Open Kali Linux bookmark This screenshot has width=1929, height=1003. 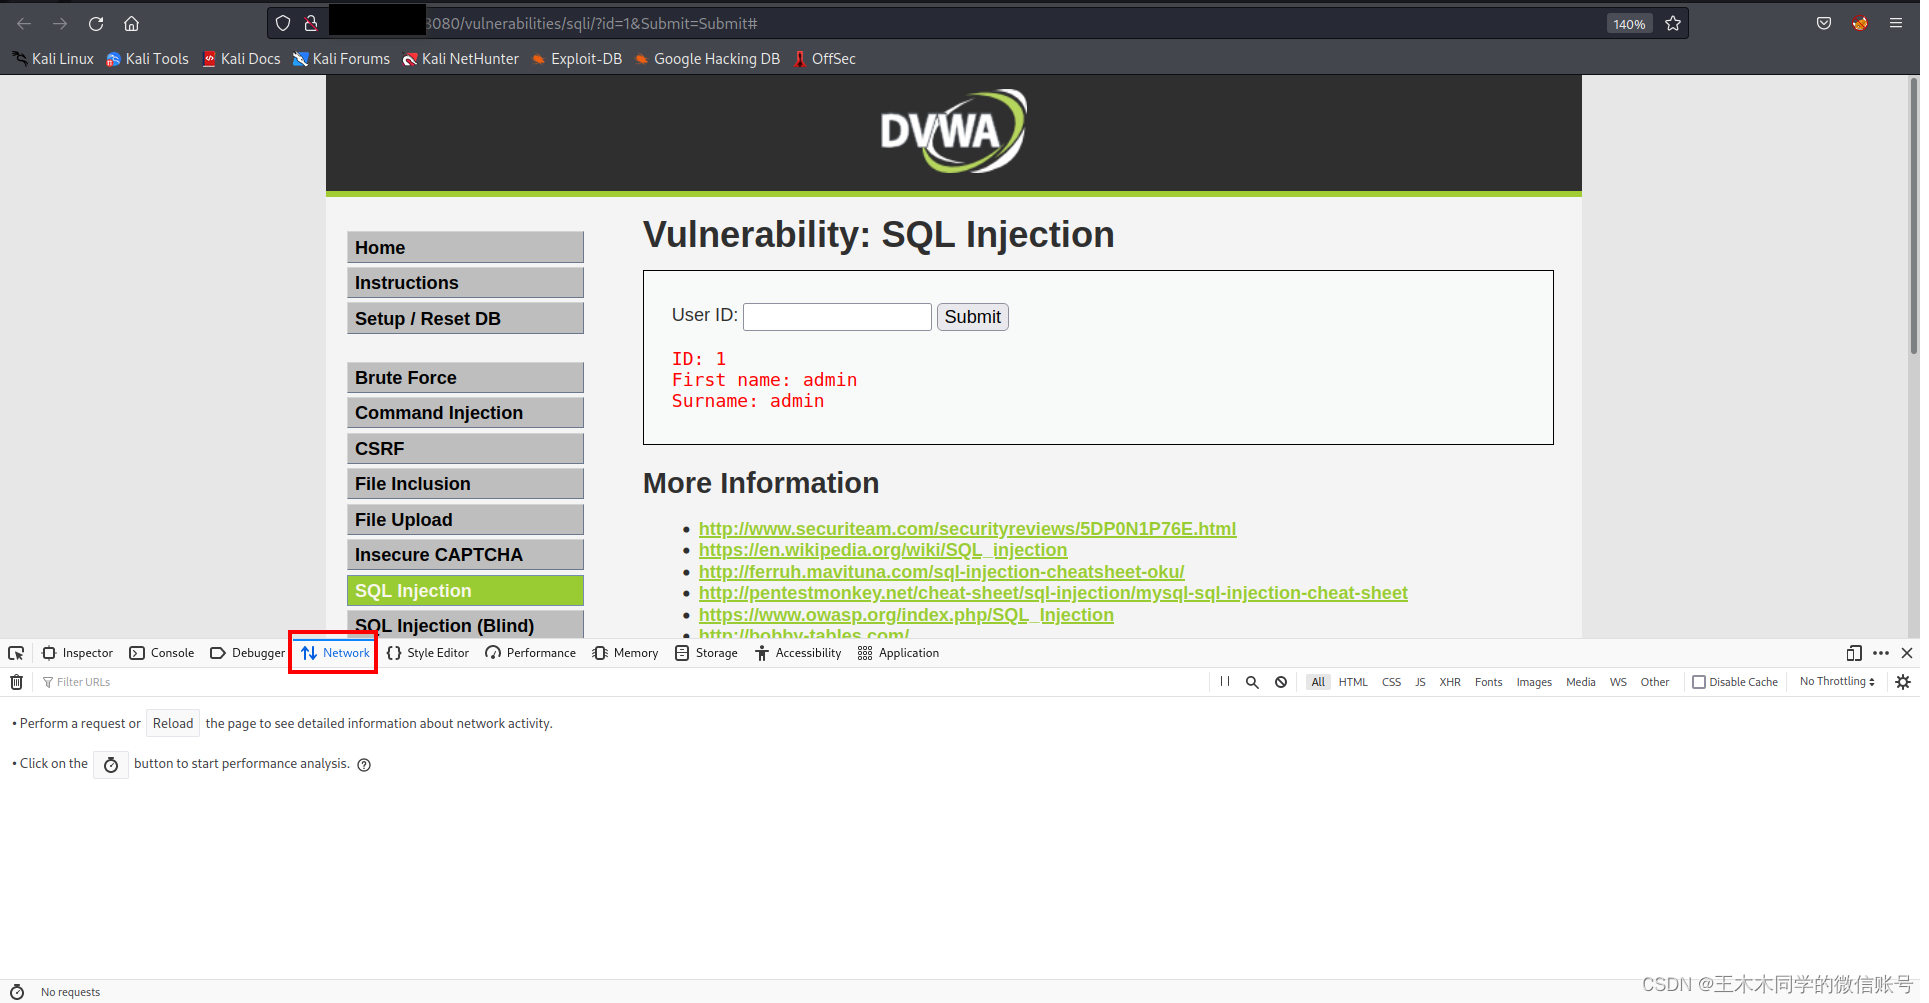(x=53, y=59)
